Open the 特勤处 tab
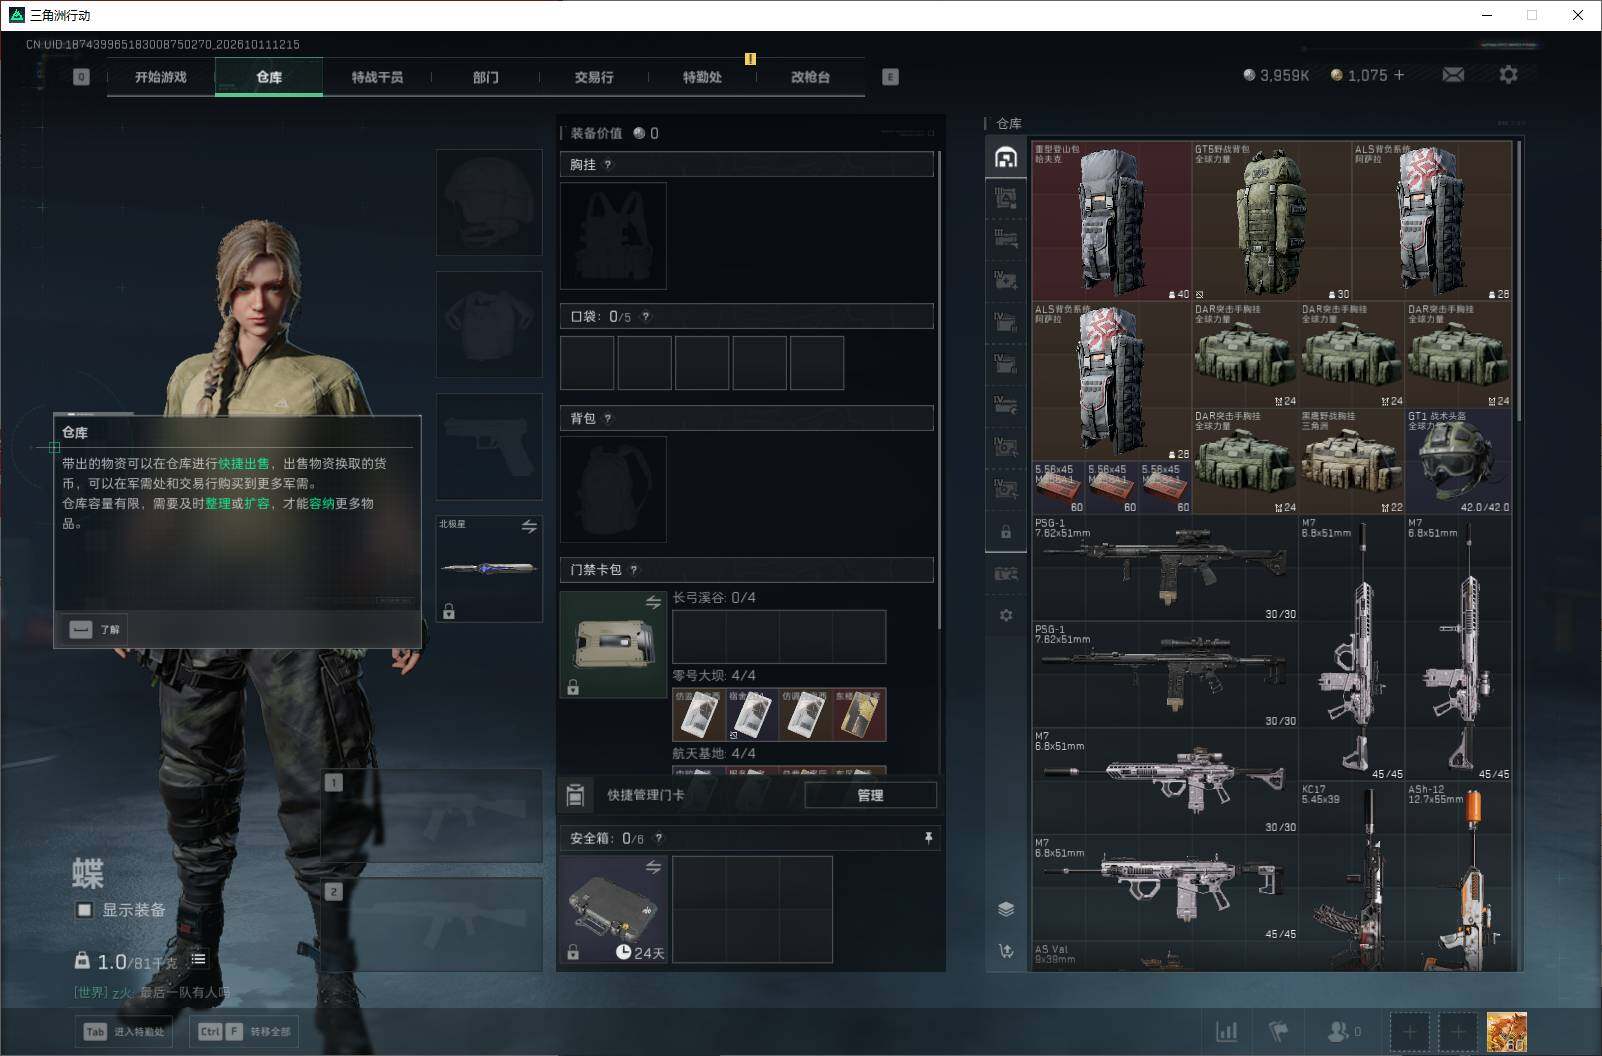This screenshot has height=1056, width=1602. (702, 77)
